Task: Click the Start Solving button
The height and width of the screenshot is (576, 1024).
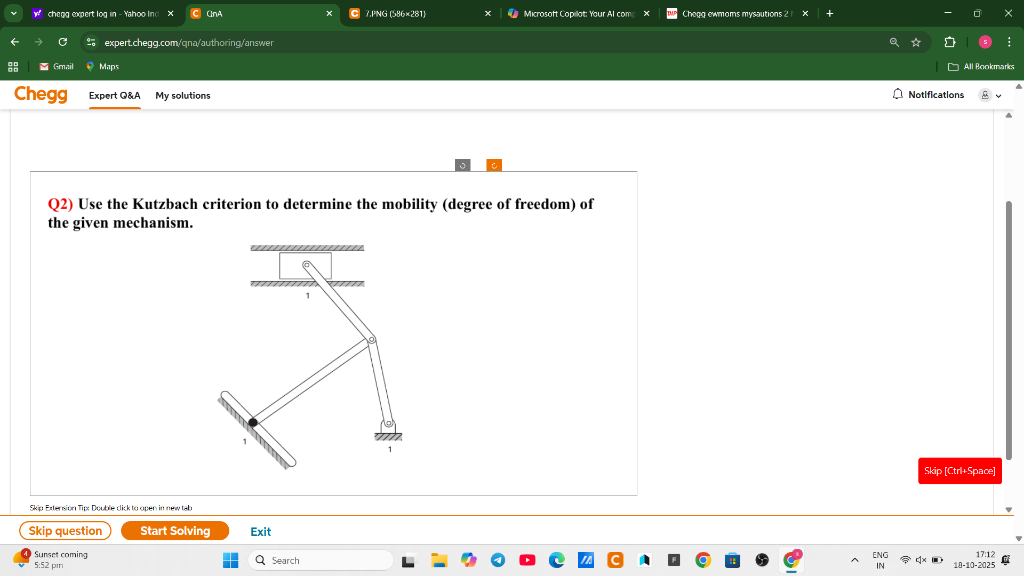Action: click(175, 531)
